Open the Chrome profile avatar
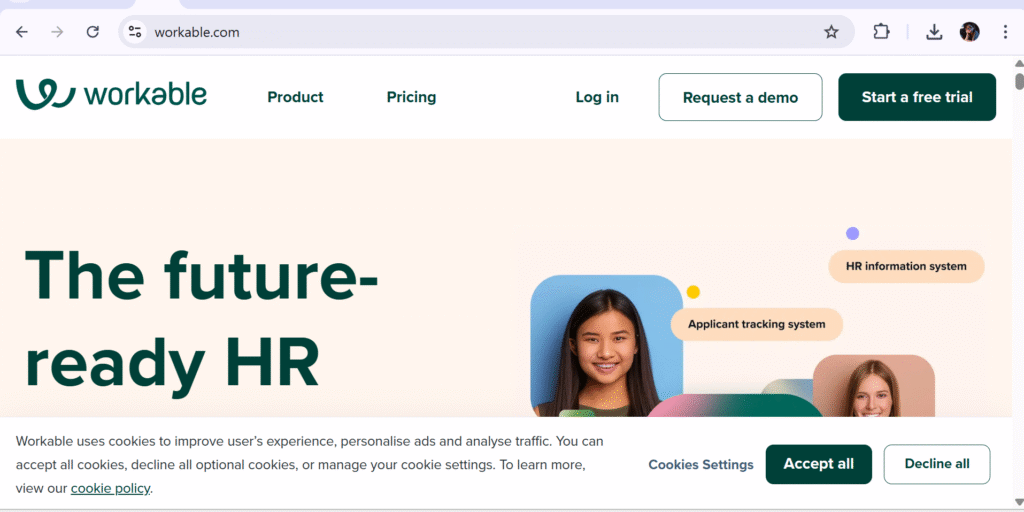 969,32
